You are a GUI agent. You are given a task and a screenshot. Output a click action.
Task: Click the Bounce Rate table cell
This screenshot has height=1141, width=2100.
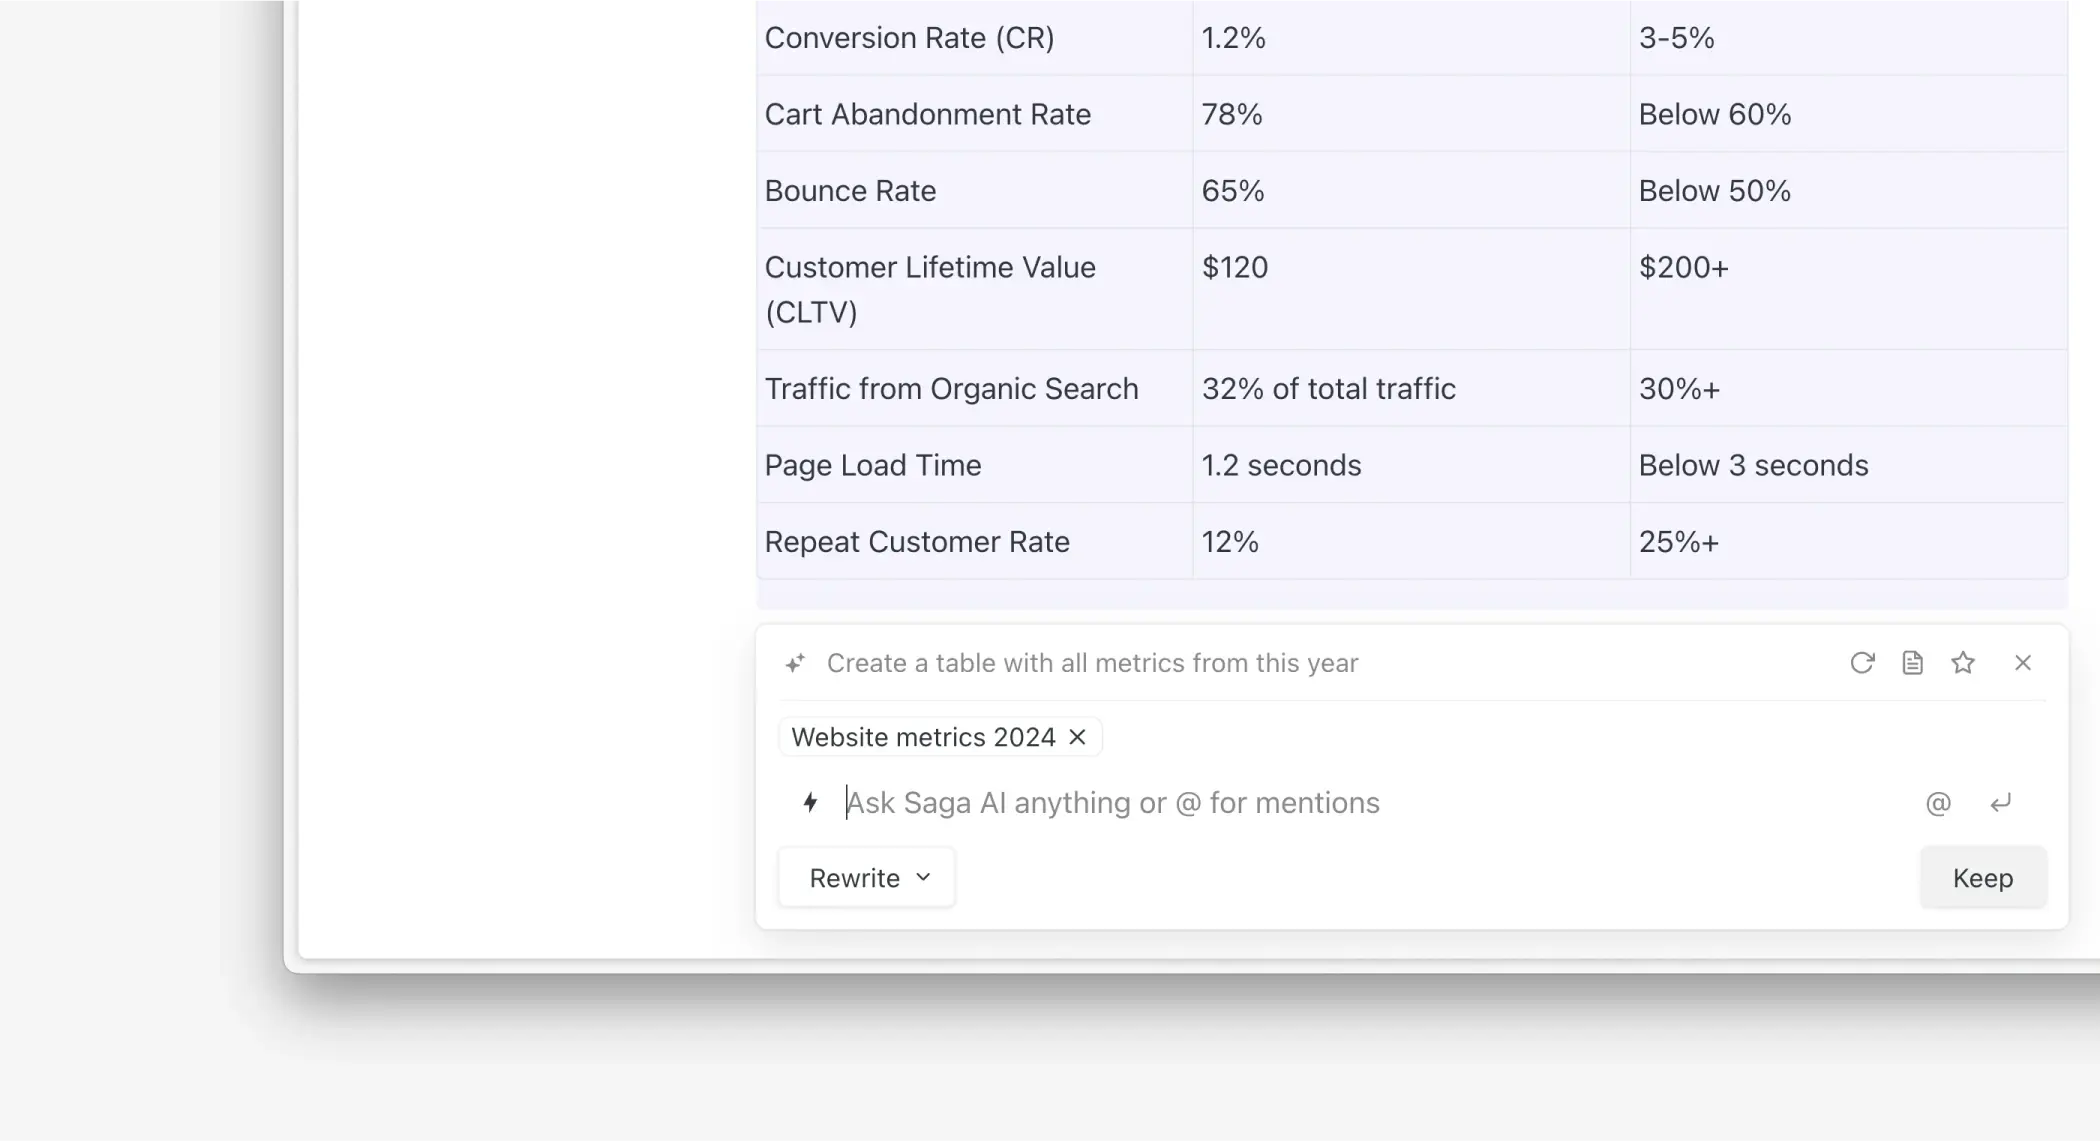(x=850, y=191)
